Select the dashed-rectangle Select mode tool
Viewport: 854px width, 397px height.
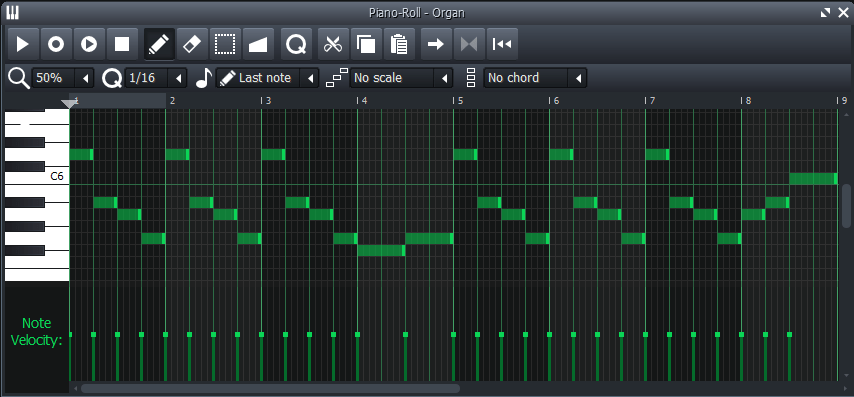225,44
